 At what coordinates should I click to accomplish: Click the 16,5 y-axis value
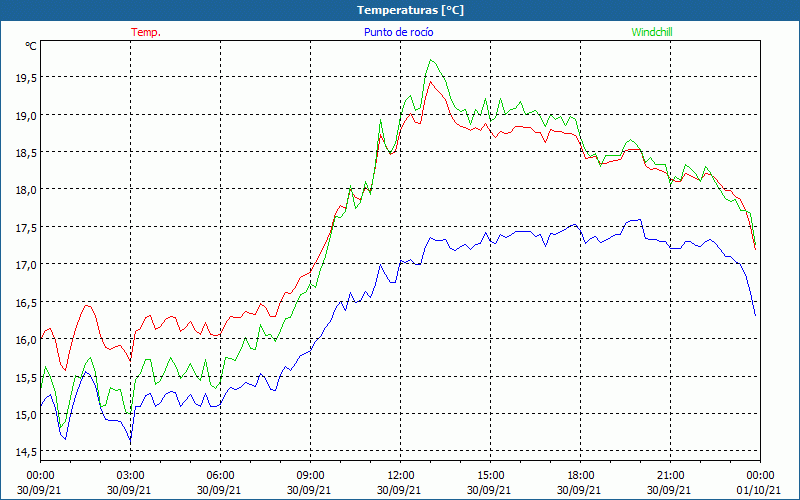pos(26,303)
